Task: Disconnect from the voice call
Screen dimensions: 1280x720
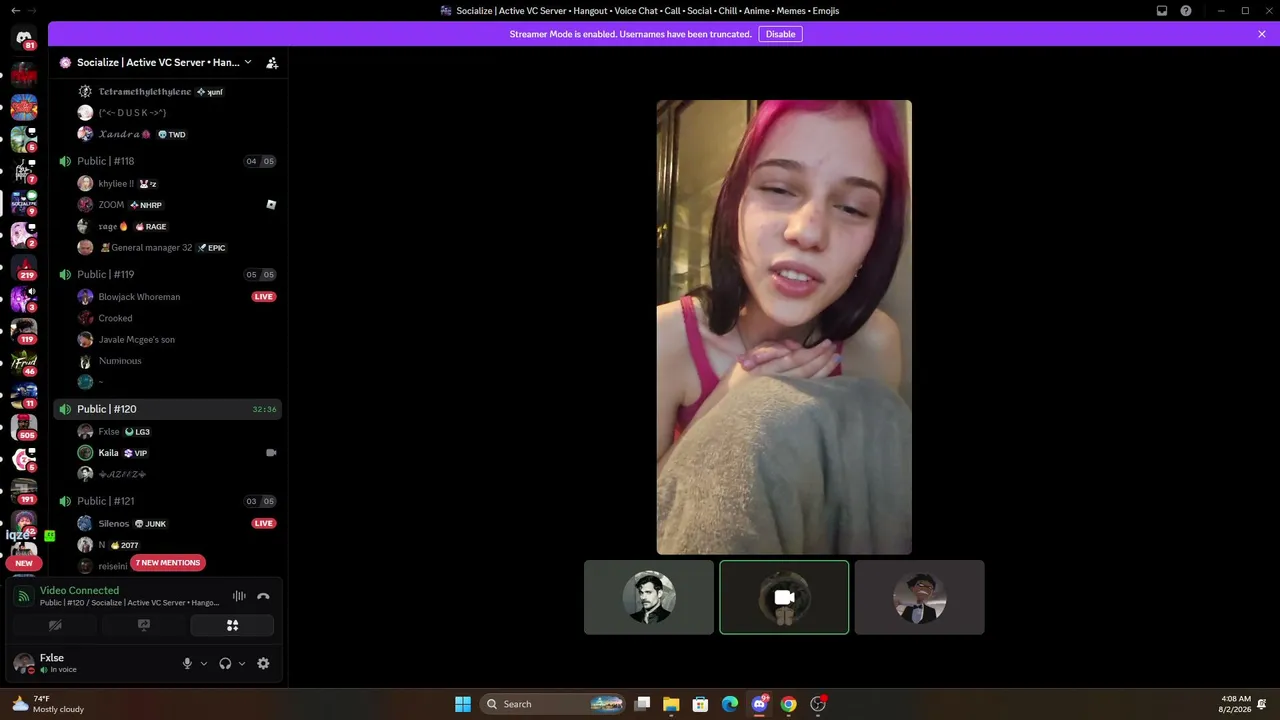Action: click(263, 596)
